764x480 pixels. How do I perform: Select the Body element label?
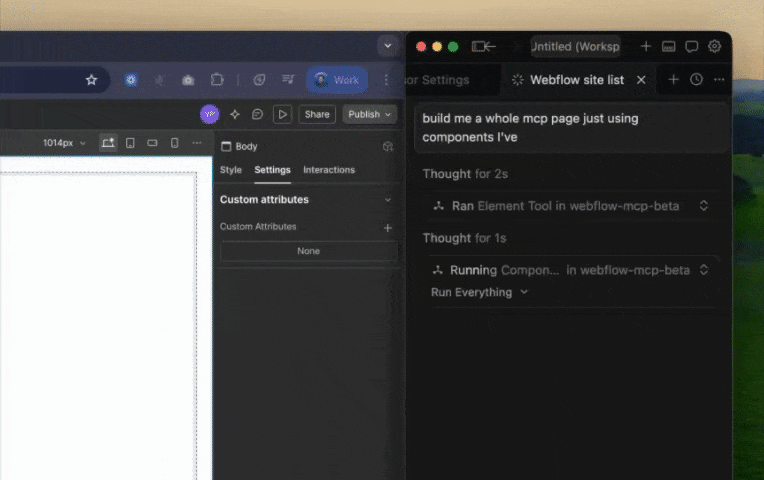(x=246, y=147)
